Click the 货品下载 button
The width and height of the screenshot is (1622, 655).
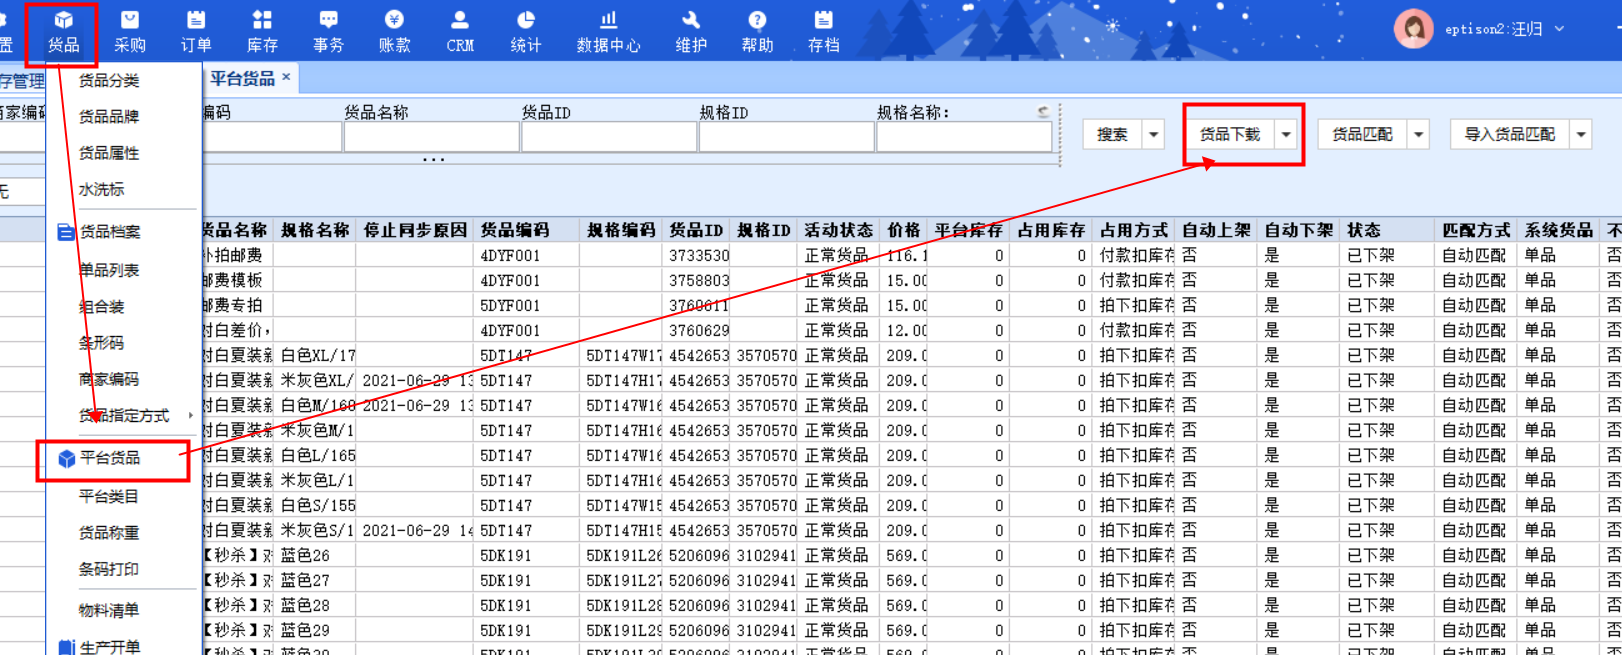[x=1230, y=134]
